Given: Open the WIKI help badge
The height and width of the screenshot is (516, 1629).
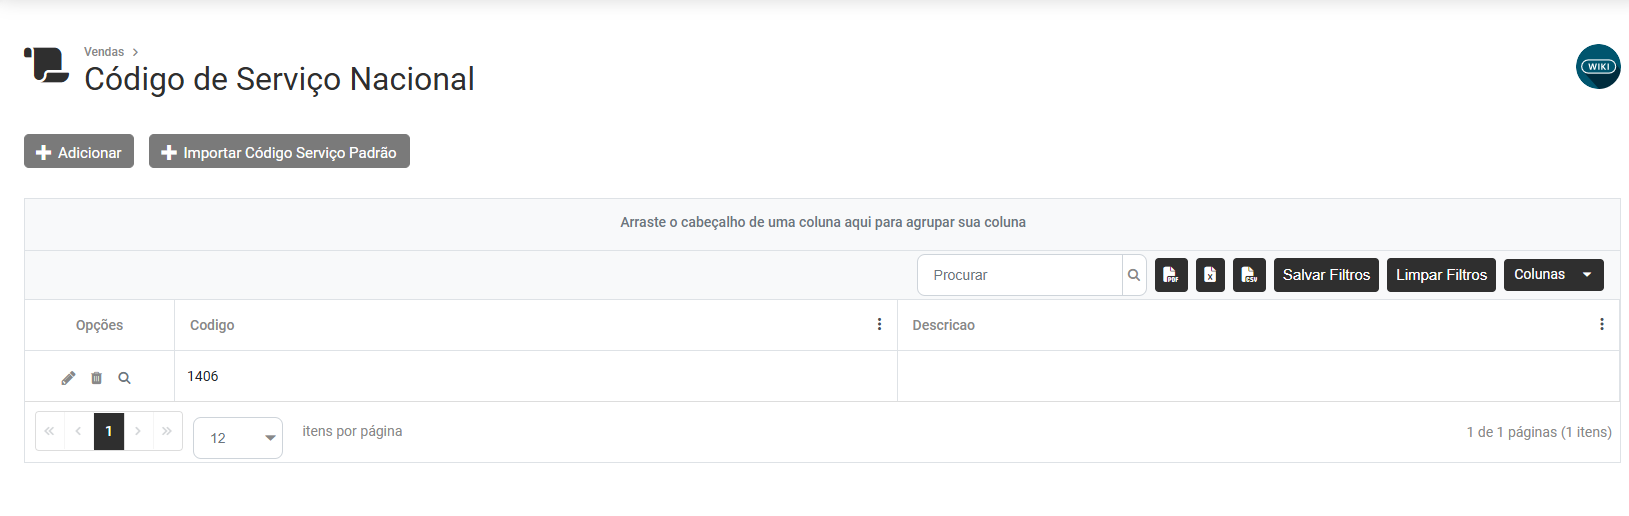Looking at the screenshot, I should point(1597,67).
